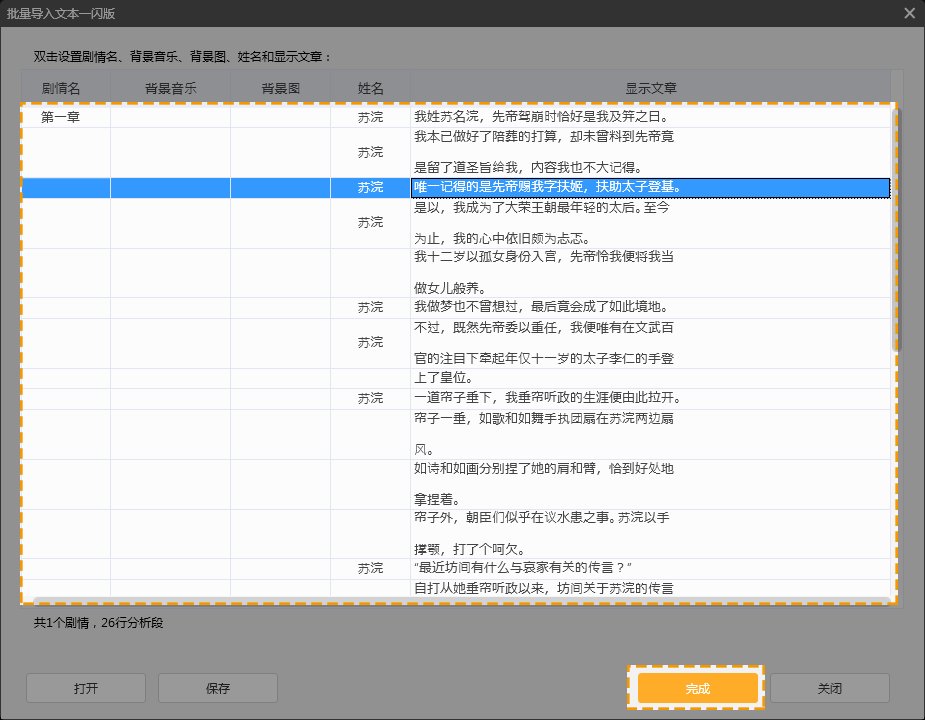
Task: Click the 打开 button
Action: (86, 688)
